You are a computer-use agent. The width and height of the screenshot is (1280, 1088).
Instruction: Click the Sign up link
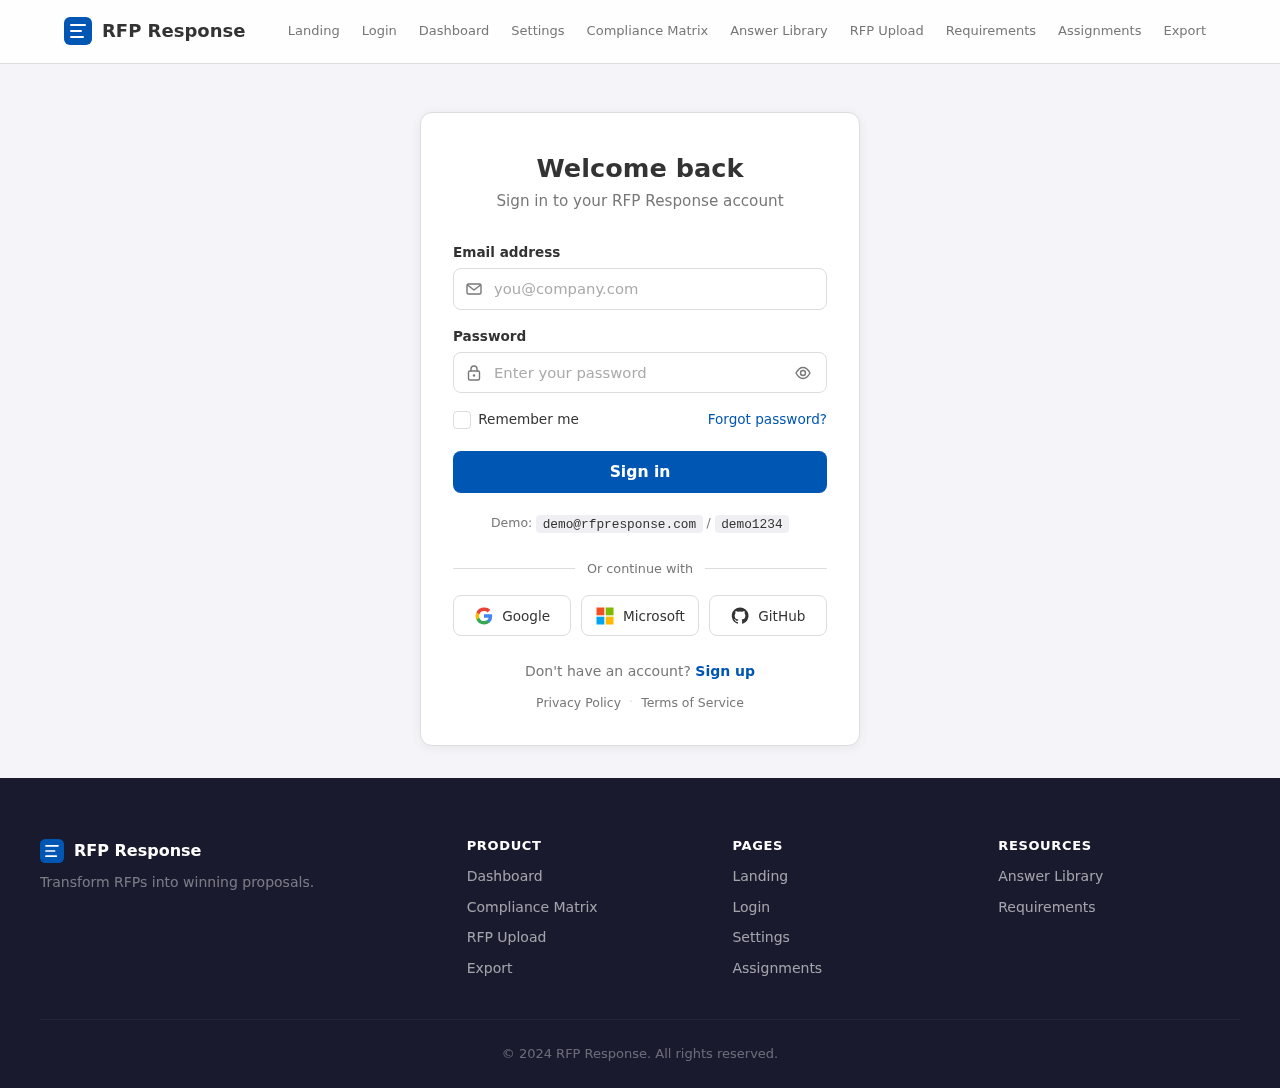click(x=725, y=671)
